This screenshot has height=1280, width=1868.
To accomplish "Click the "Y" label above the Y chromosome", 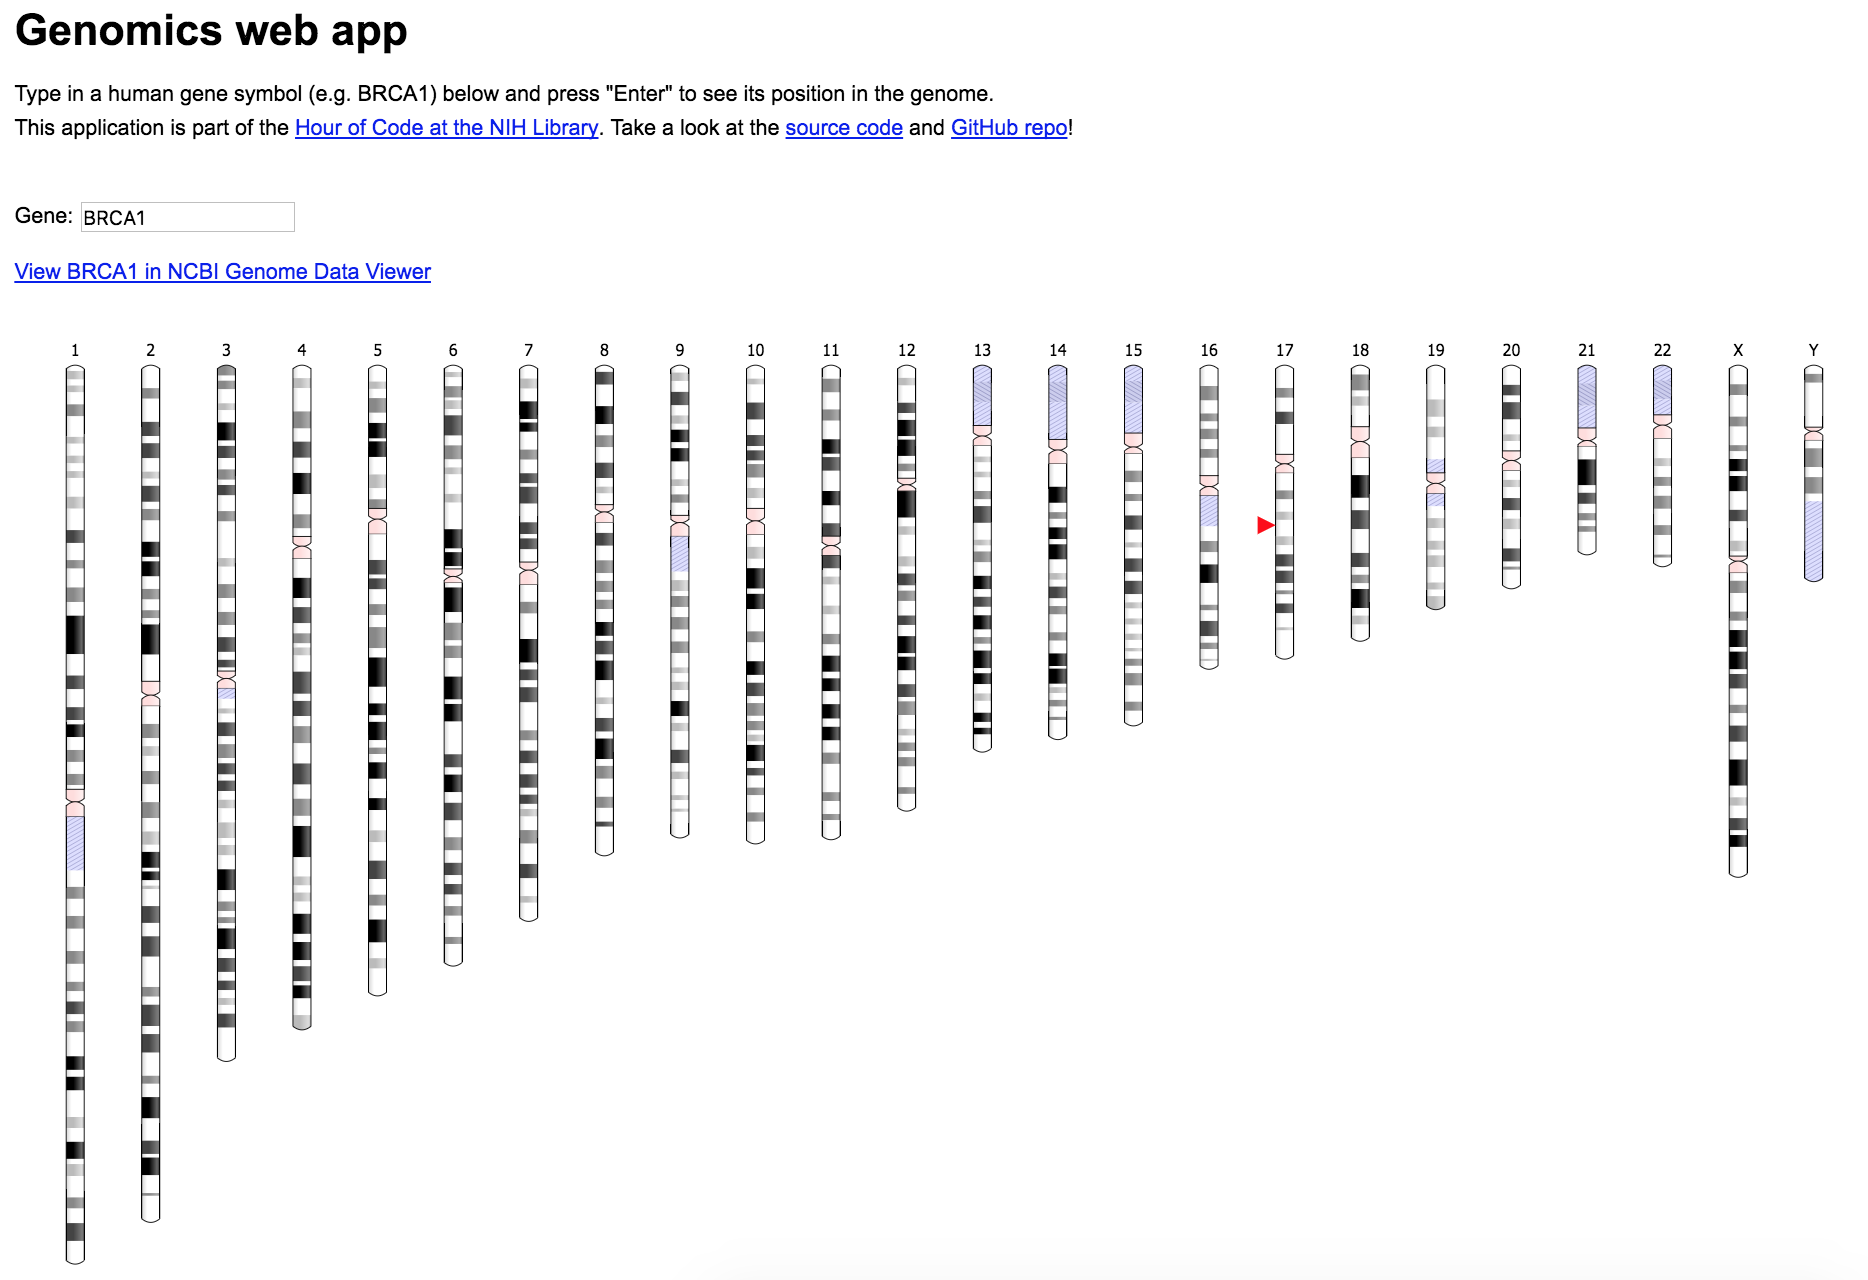I will [1814, 350].
